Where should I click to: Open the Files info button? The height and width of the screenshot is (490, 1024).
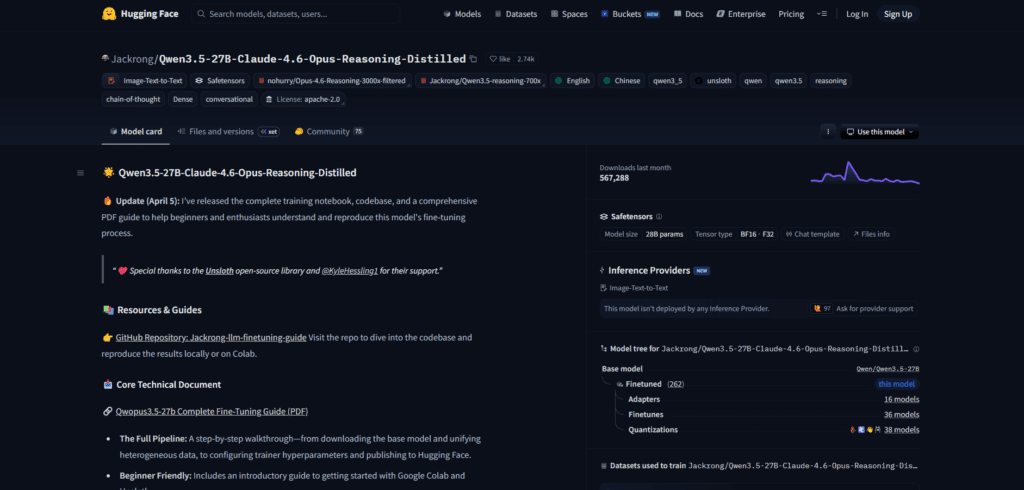pos(871,234)
